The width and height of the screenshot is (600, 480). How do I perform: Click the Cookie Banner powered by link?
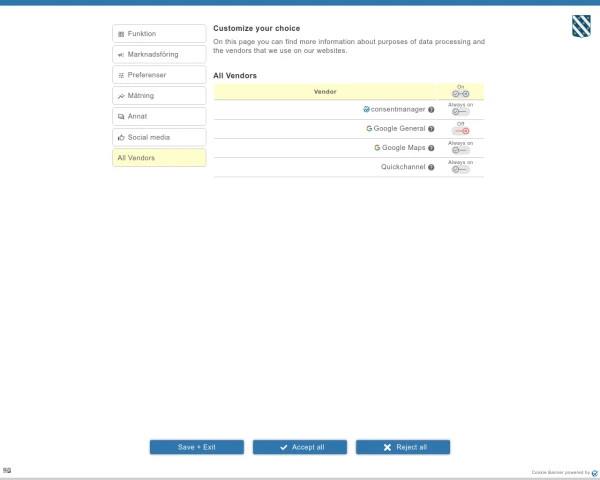pos(561,473)
